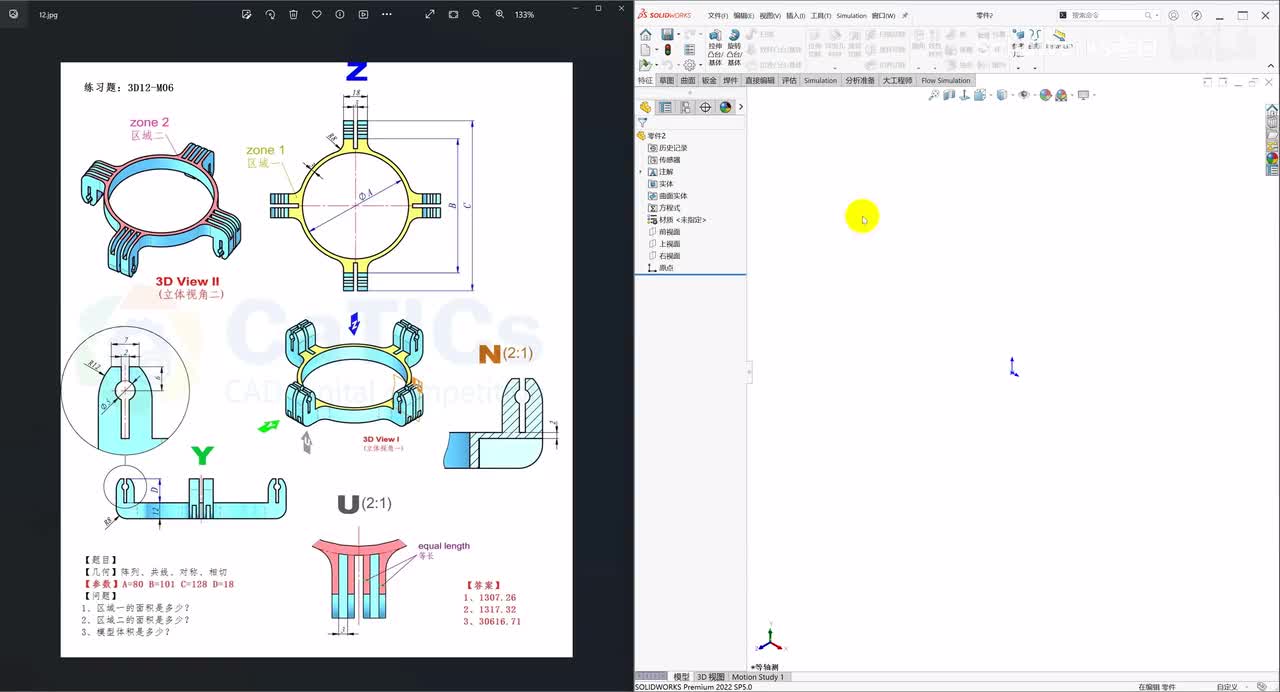Delete 12.jpg using the trash icon
Viewport: 1280px width, 692px height.
[293, 14]
